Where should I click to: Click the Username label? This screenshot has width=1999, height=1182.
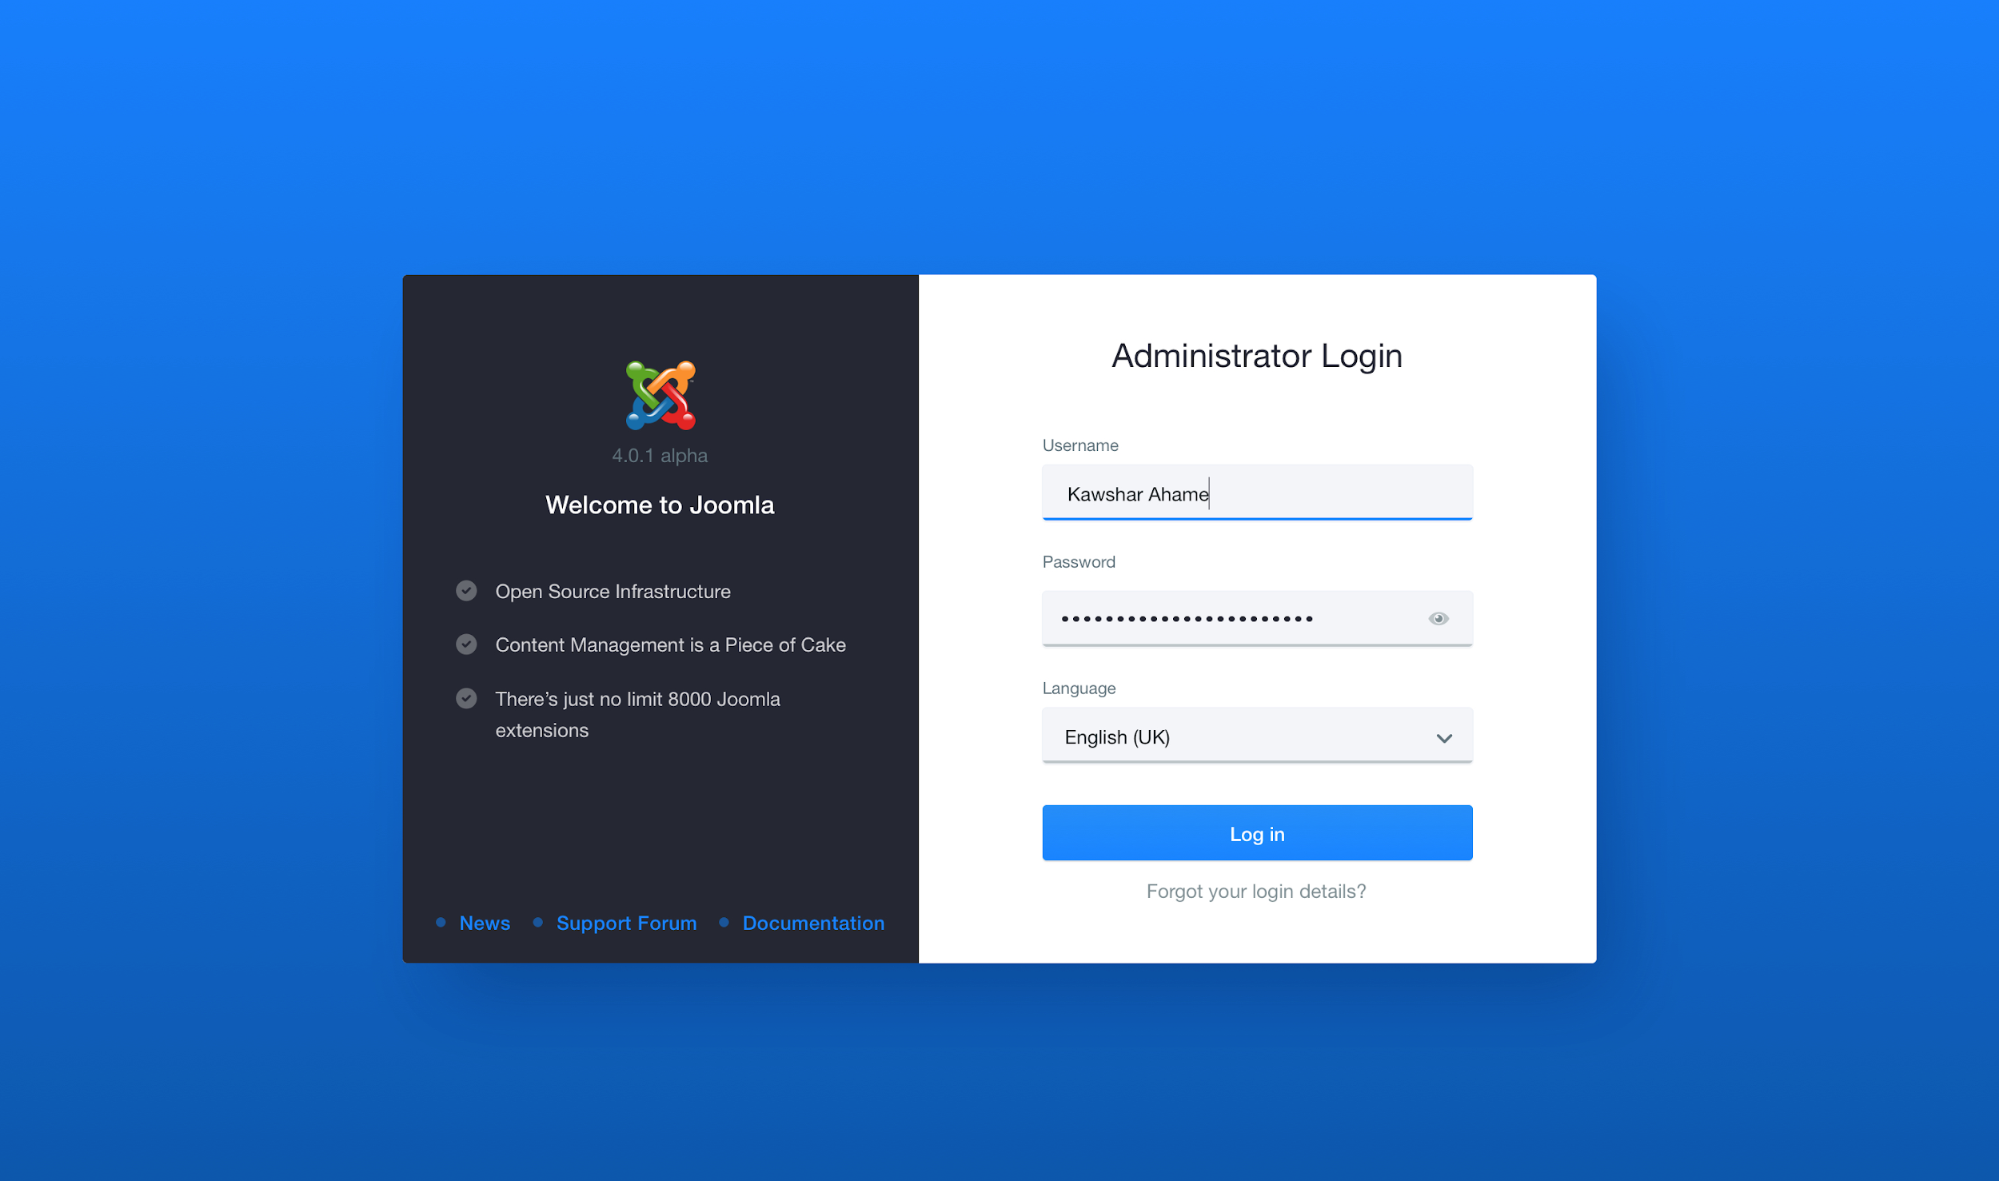(x=1080, y=445)
